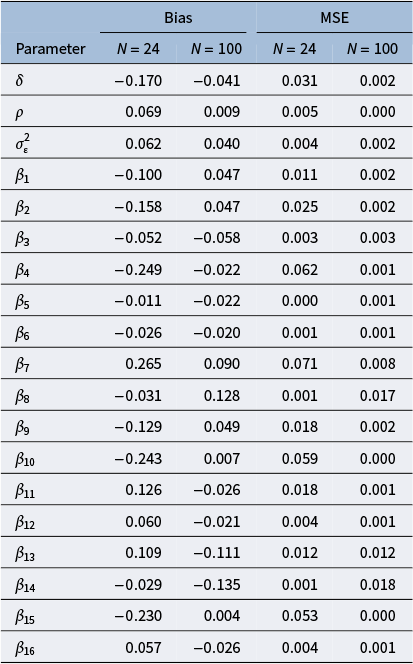413x664 pixels.
Task: Click the −0.170 bias value for δ
Action: coord(138,80)
